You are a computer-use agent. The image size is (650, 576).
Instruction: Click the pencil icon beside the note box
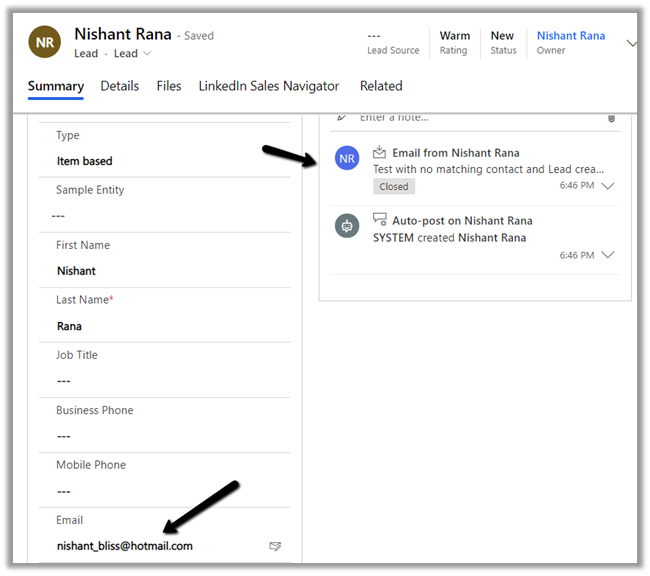[x=342, y=117]
